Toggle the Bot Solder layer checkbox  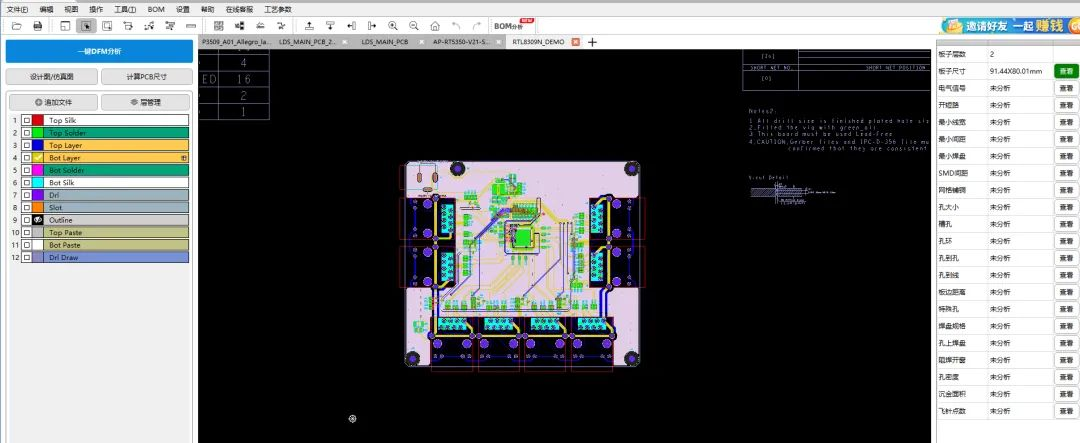coord(26,170)
